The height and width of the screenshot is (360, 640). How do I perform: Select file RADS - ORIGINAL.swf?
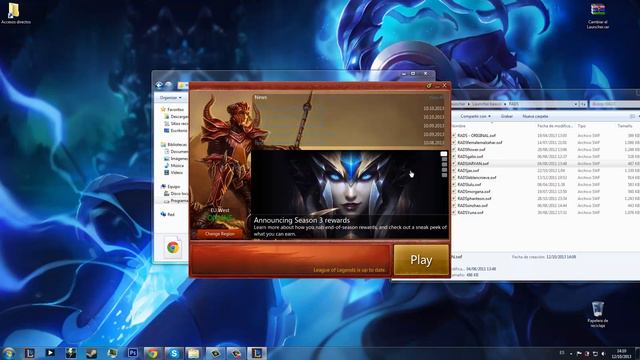coord(476,136)
